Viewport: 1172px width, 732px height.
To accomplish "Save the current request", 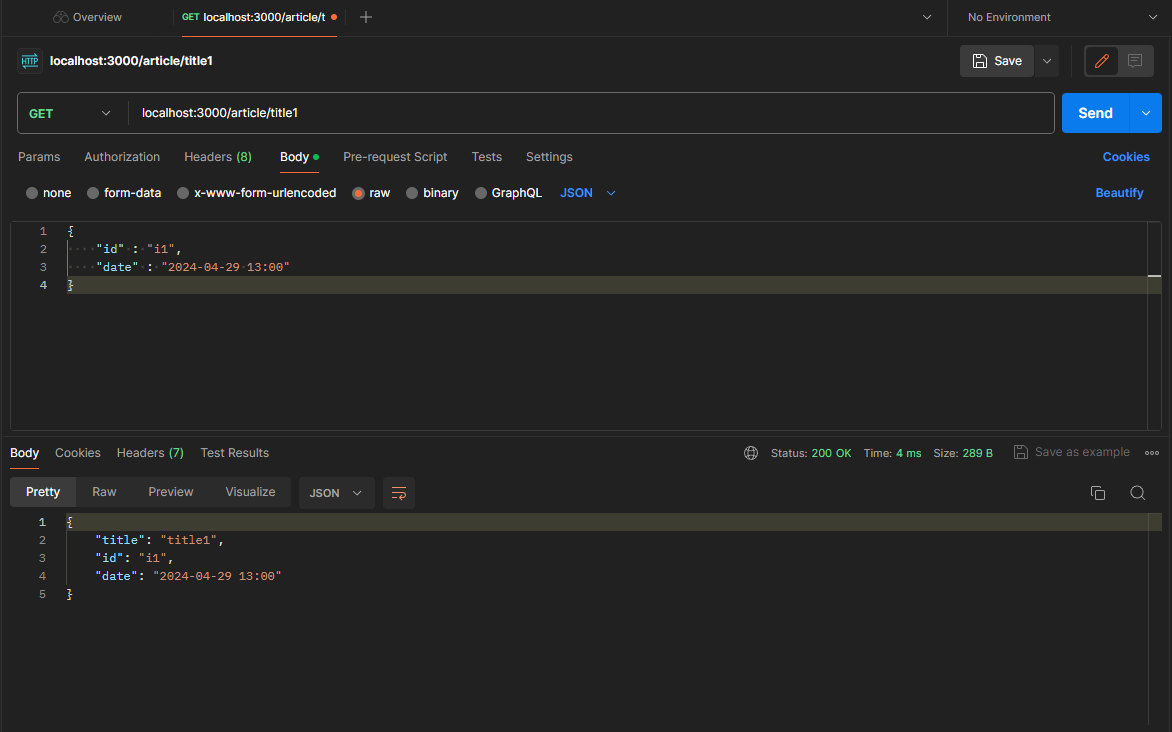I will 997,61.
